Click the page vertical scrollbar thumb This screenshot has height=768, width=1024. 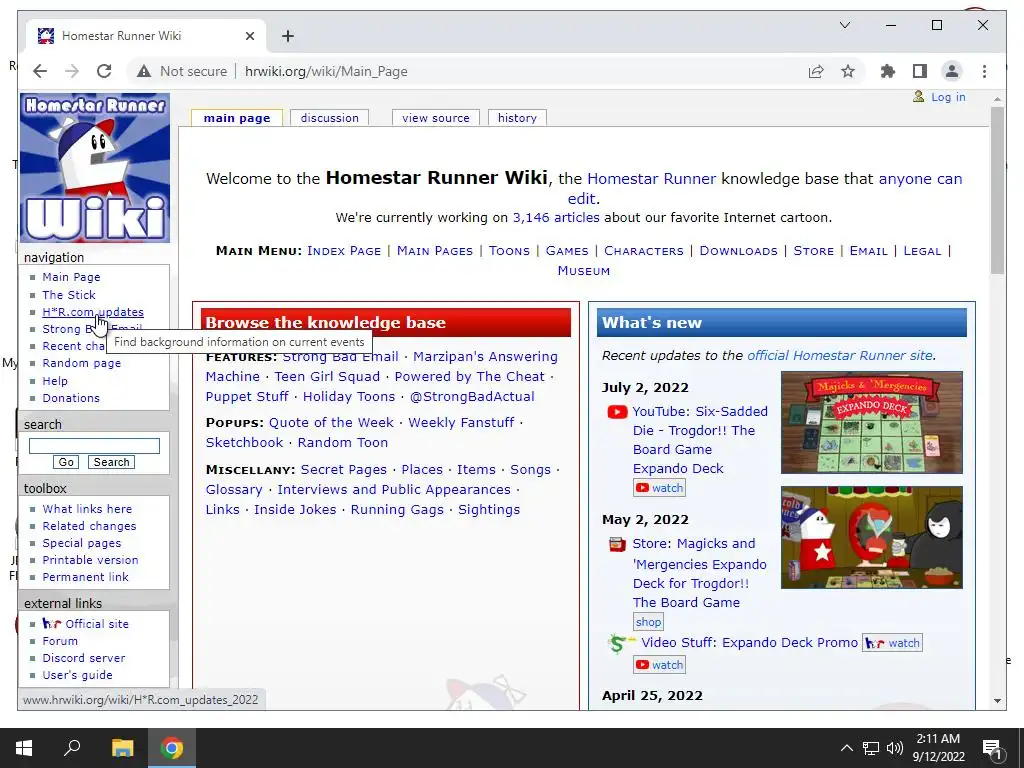pos(997,189)
